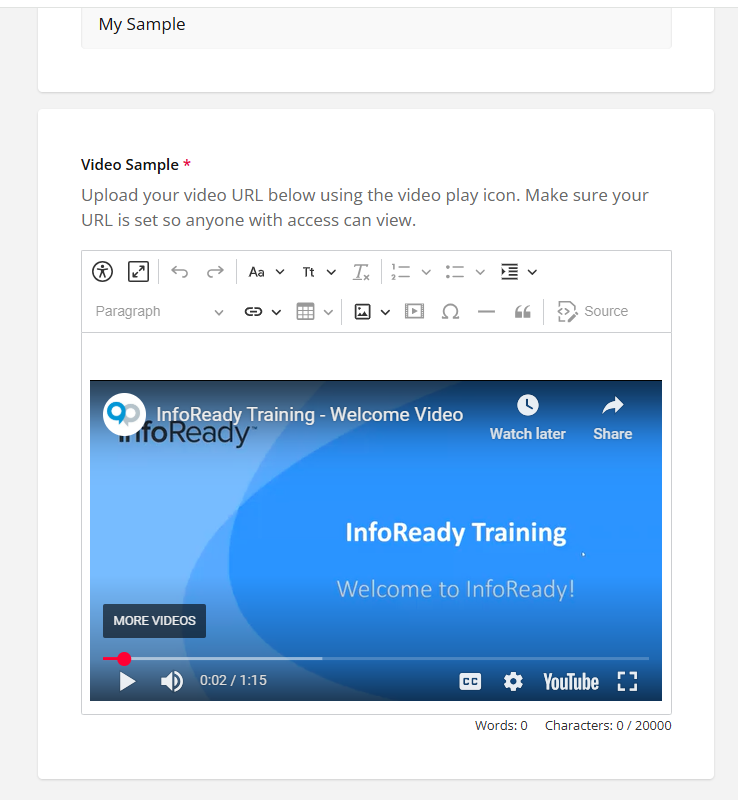Expand bulleted list style options

click(x=480, y=272)
